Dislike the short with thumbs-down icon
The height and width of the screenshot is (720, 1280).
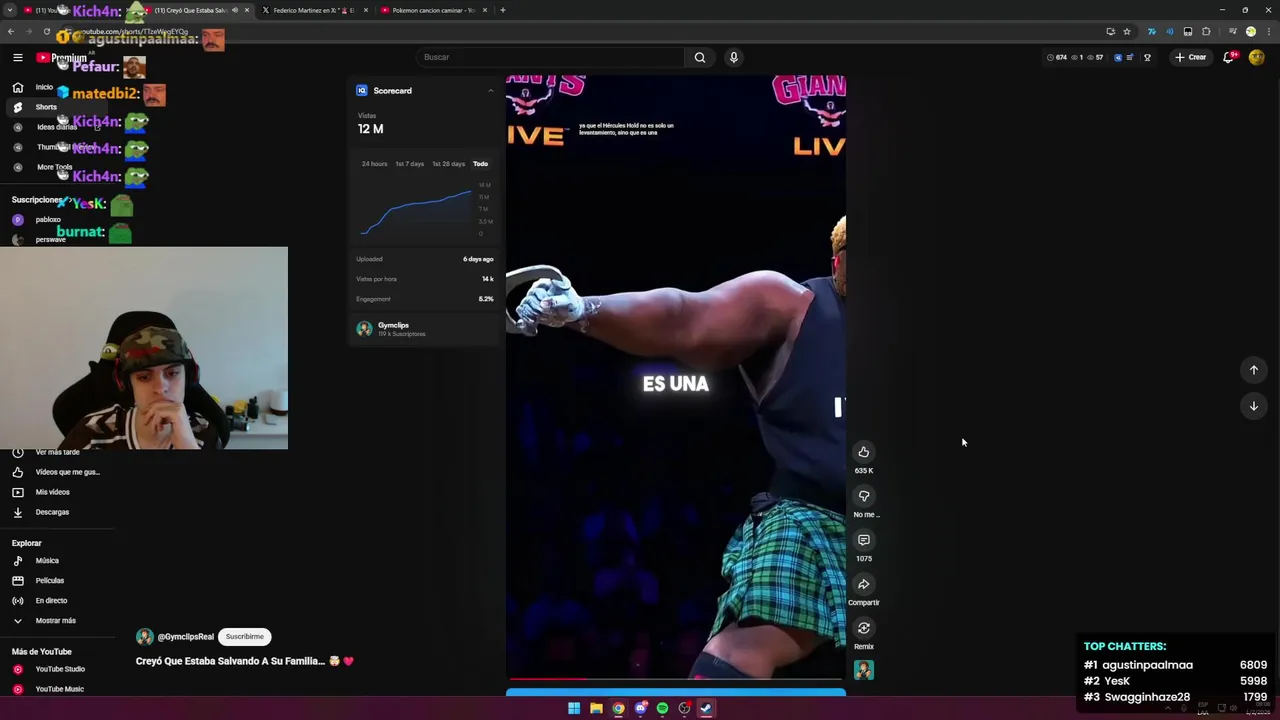(x=864, y=496)
